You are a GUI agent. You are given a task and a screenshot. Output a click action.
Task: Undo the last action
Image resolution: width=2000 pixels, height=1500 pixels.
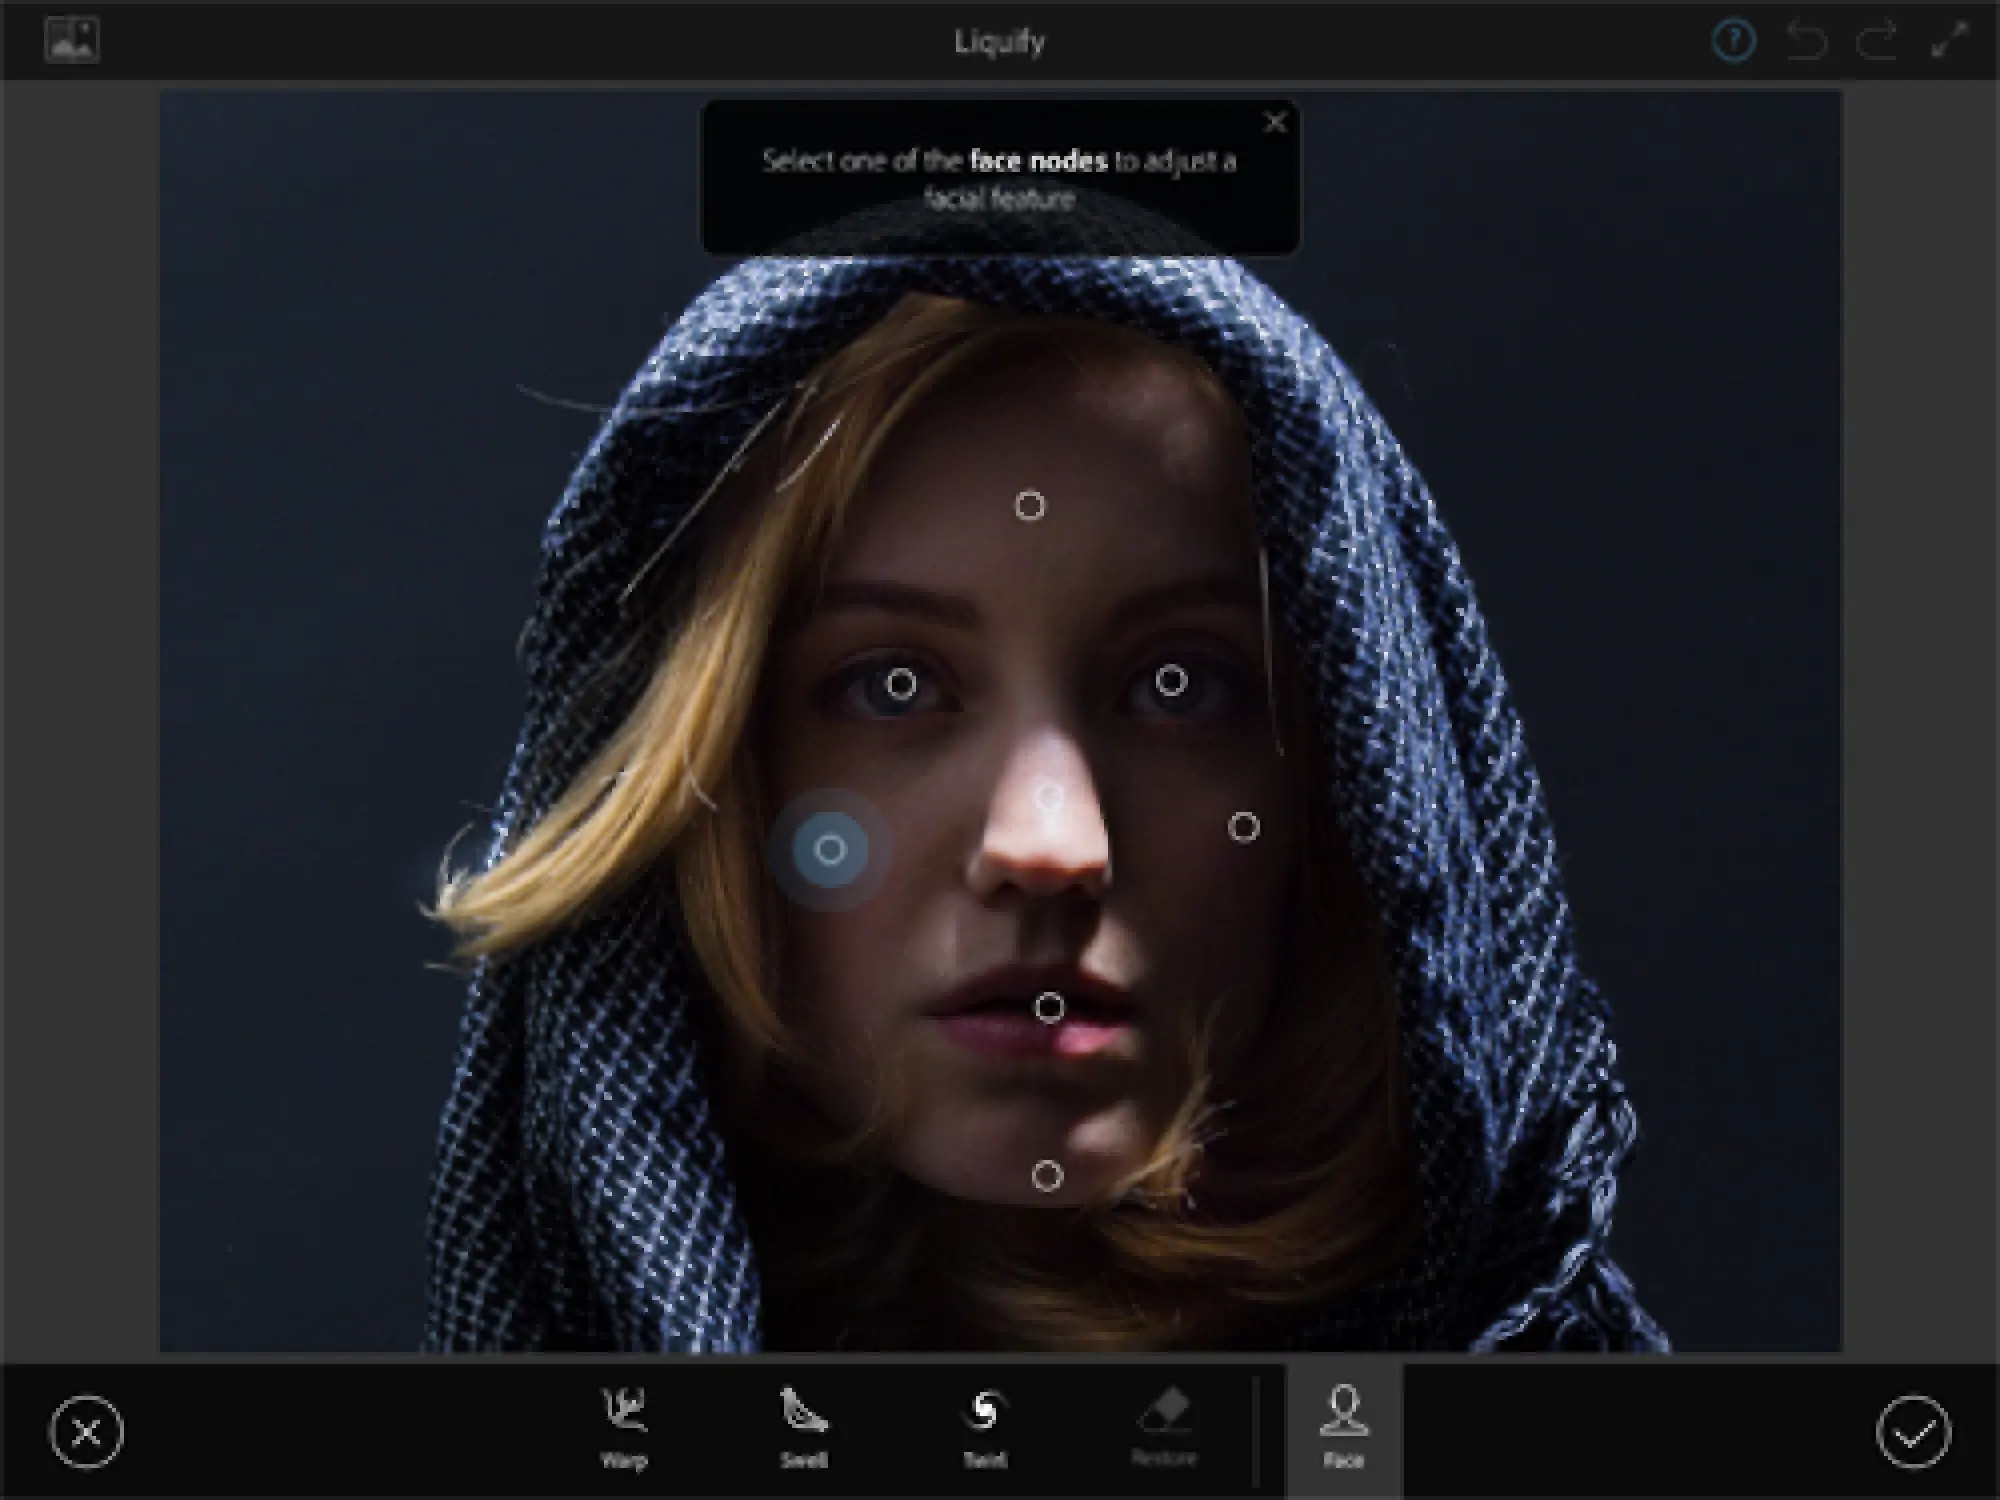point(1806,41)
